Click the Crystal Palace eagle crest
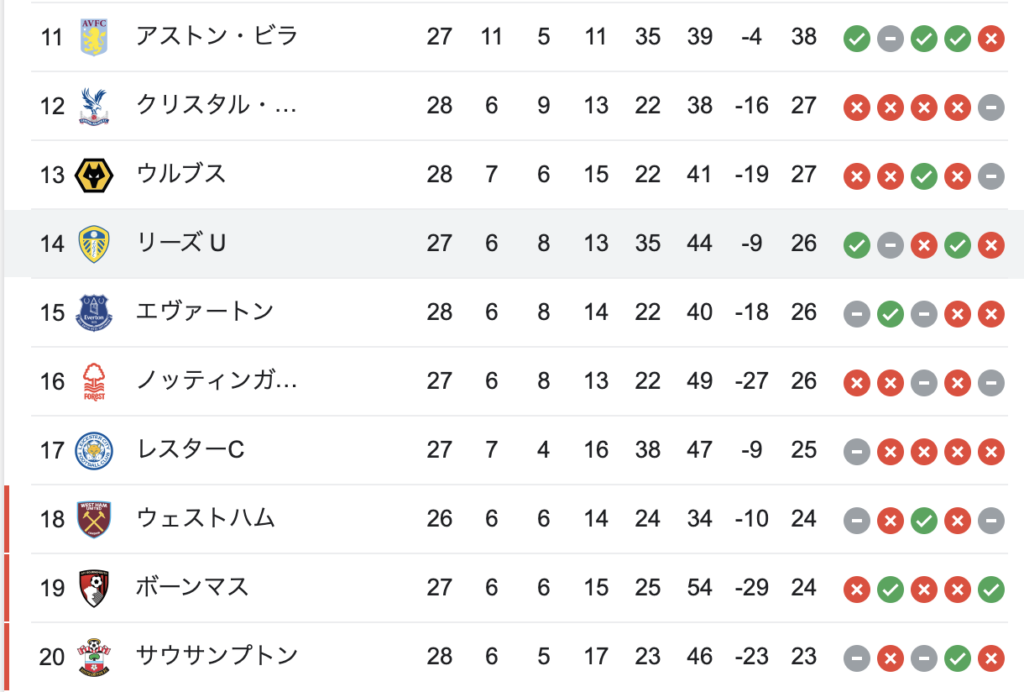The width and height of the screenshot is (1024, 692). pyautogui.click(x=94, y=106)
